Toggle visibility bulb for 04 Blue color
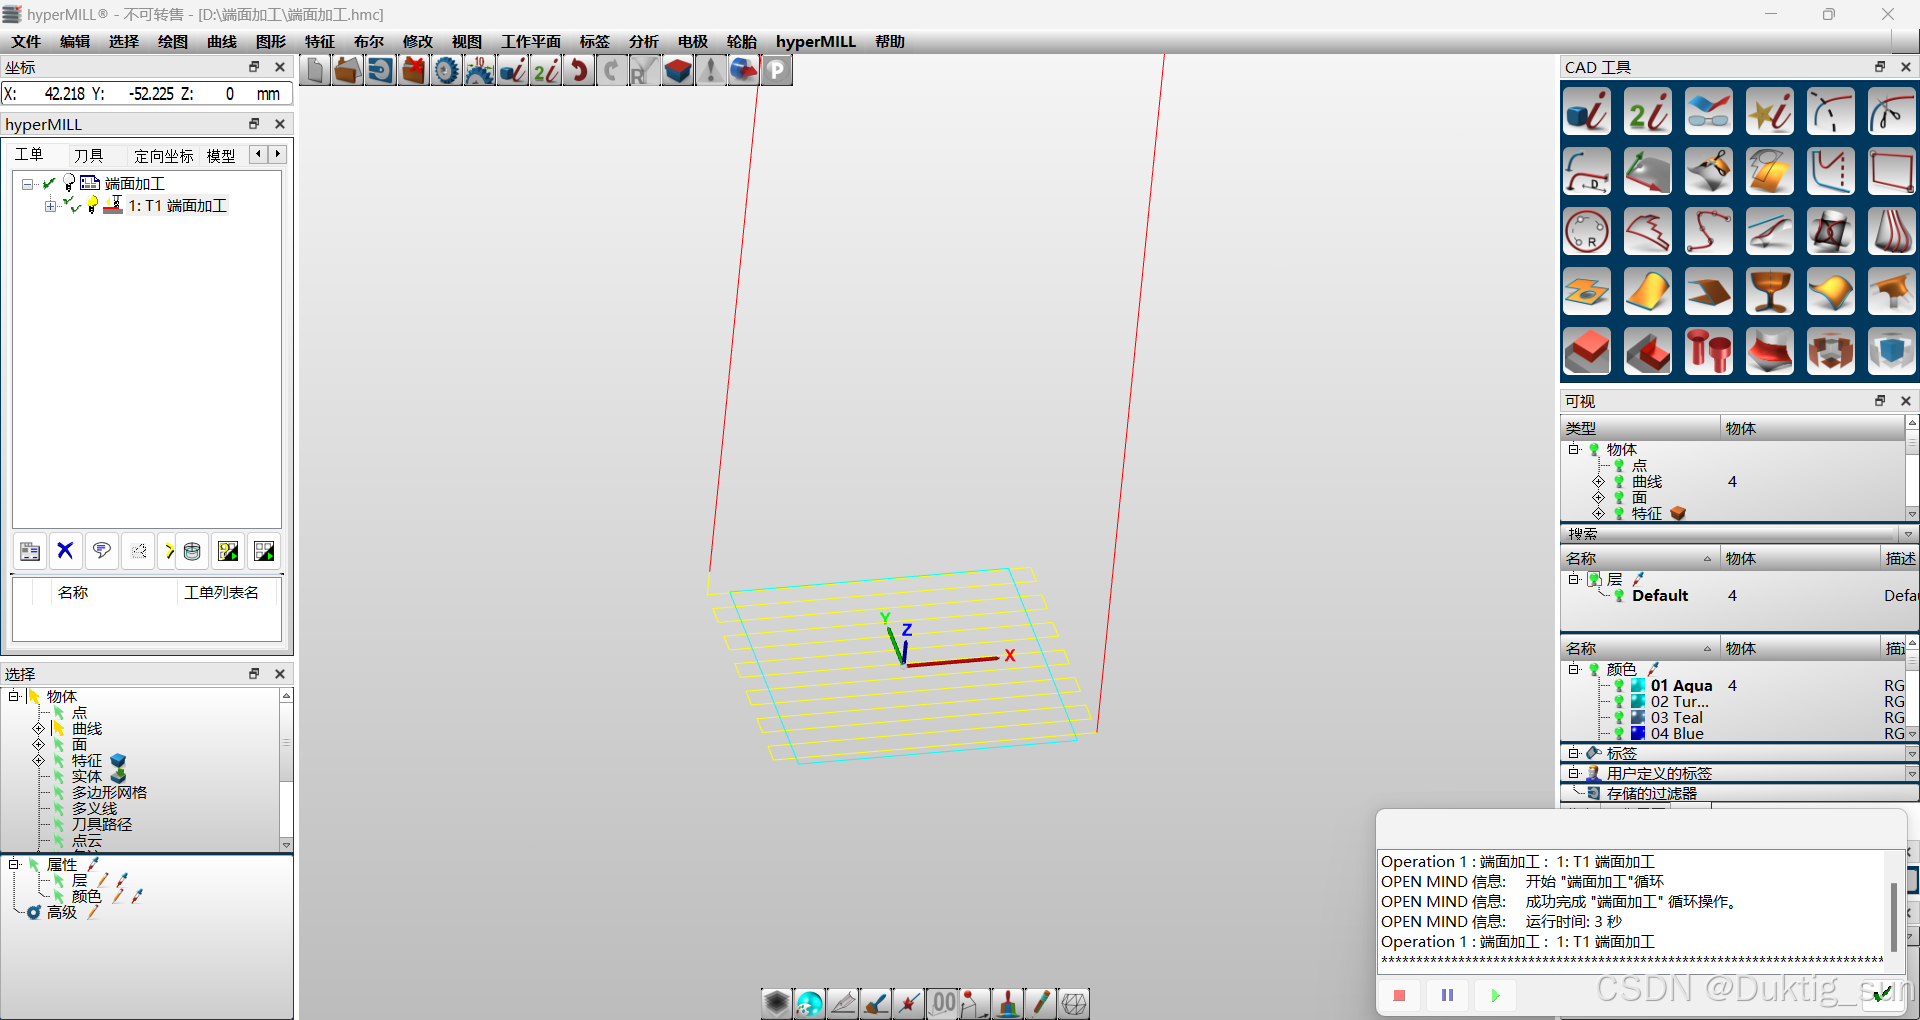 1619,734
